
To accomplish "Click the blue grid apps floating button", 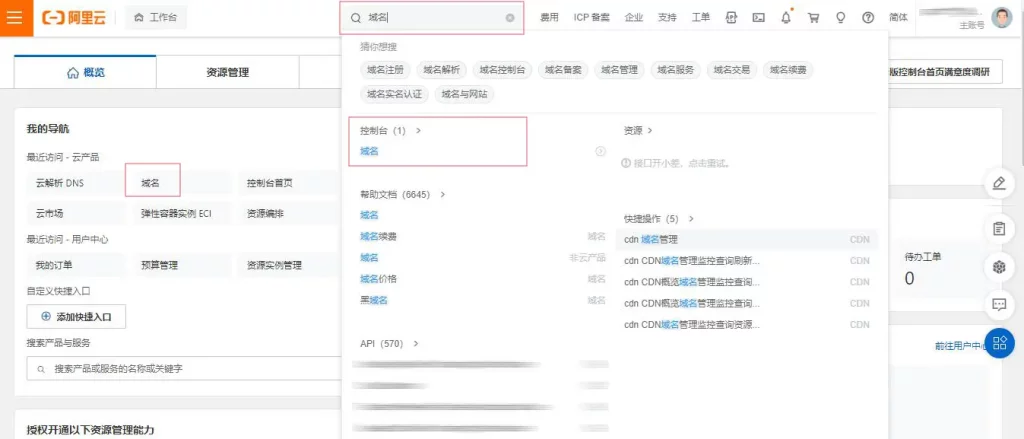I will pyautogui.click(x=999, y=342).
